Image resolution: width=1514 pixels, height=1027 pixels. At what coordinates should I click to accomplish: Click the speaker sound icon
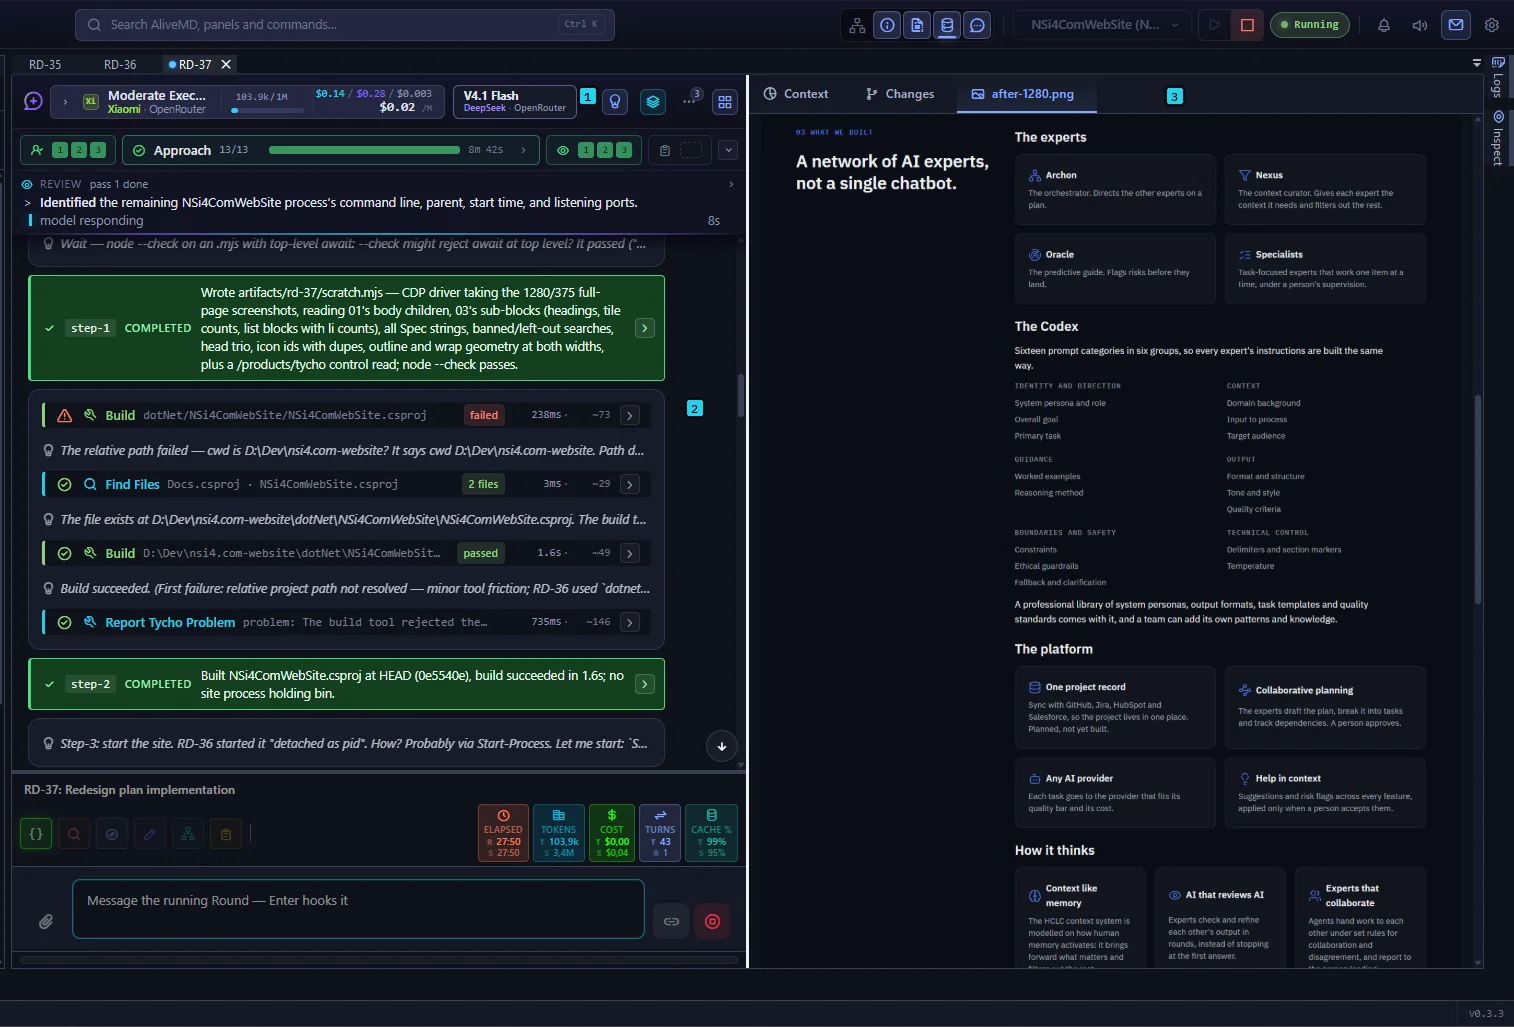(x=1419, y=25)
